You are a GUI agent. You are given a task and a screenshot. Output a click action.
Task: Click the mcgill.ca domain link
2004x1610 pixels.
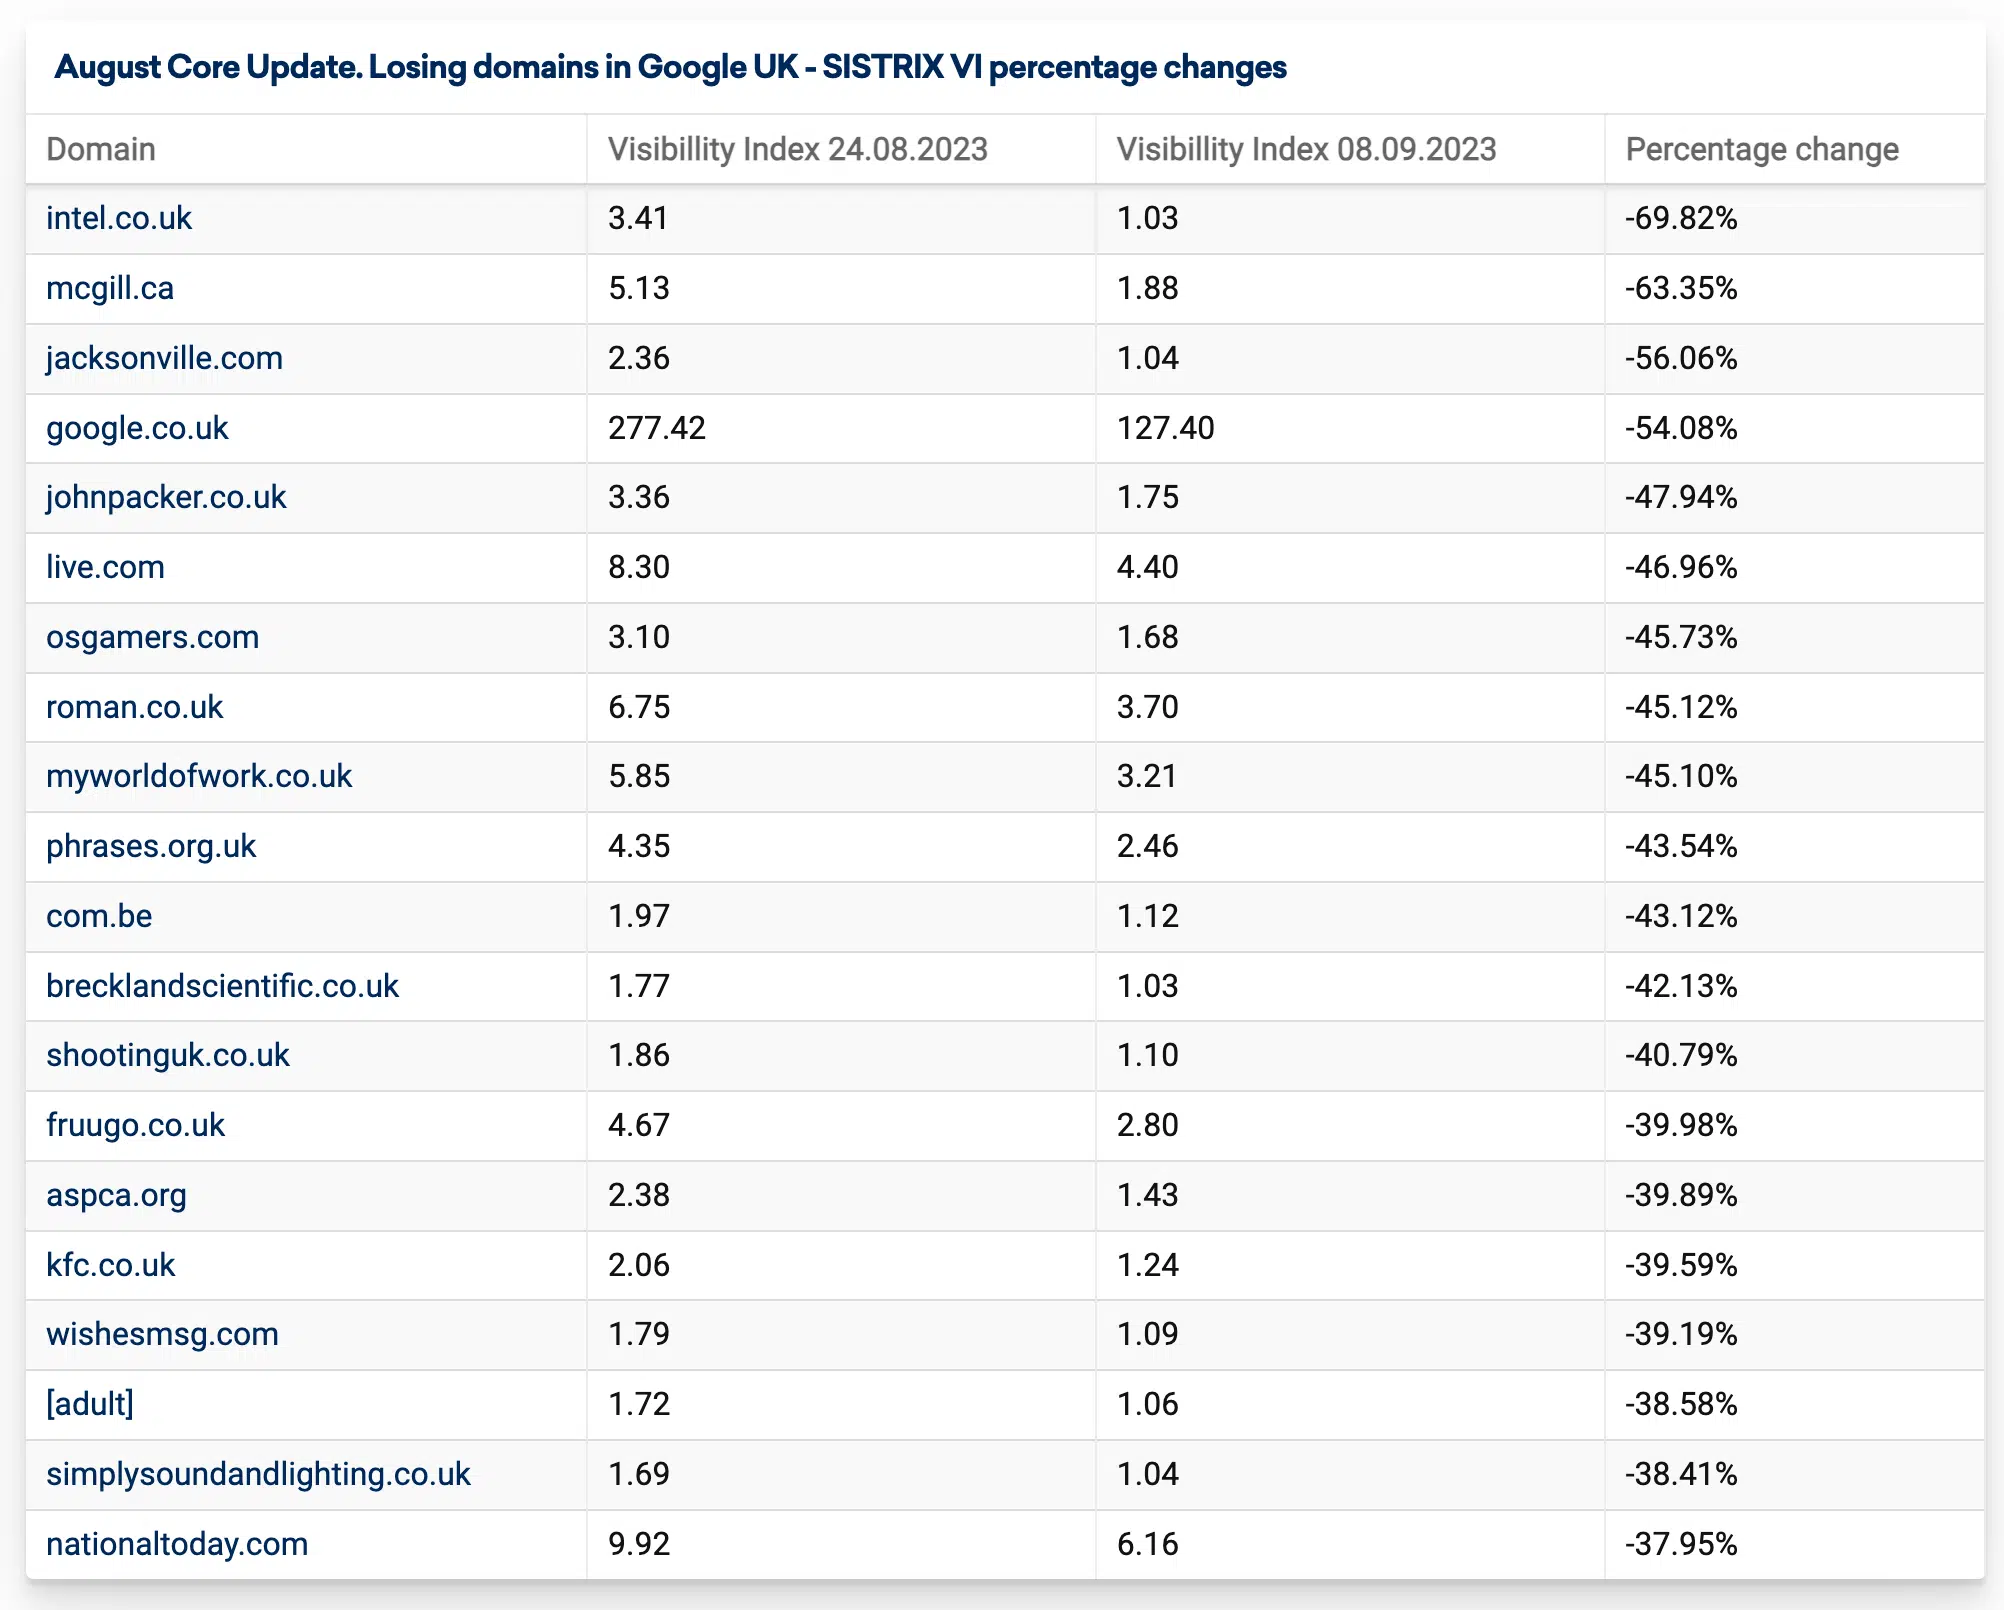(x=110, y=288)
